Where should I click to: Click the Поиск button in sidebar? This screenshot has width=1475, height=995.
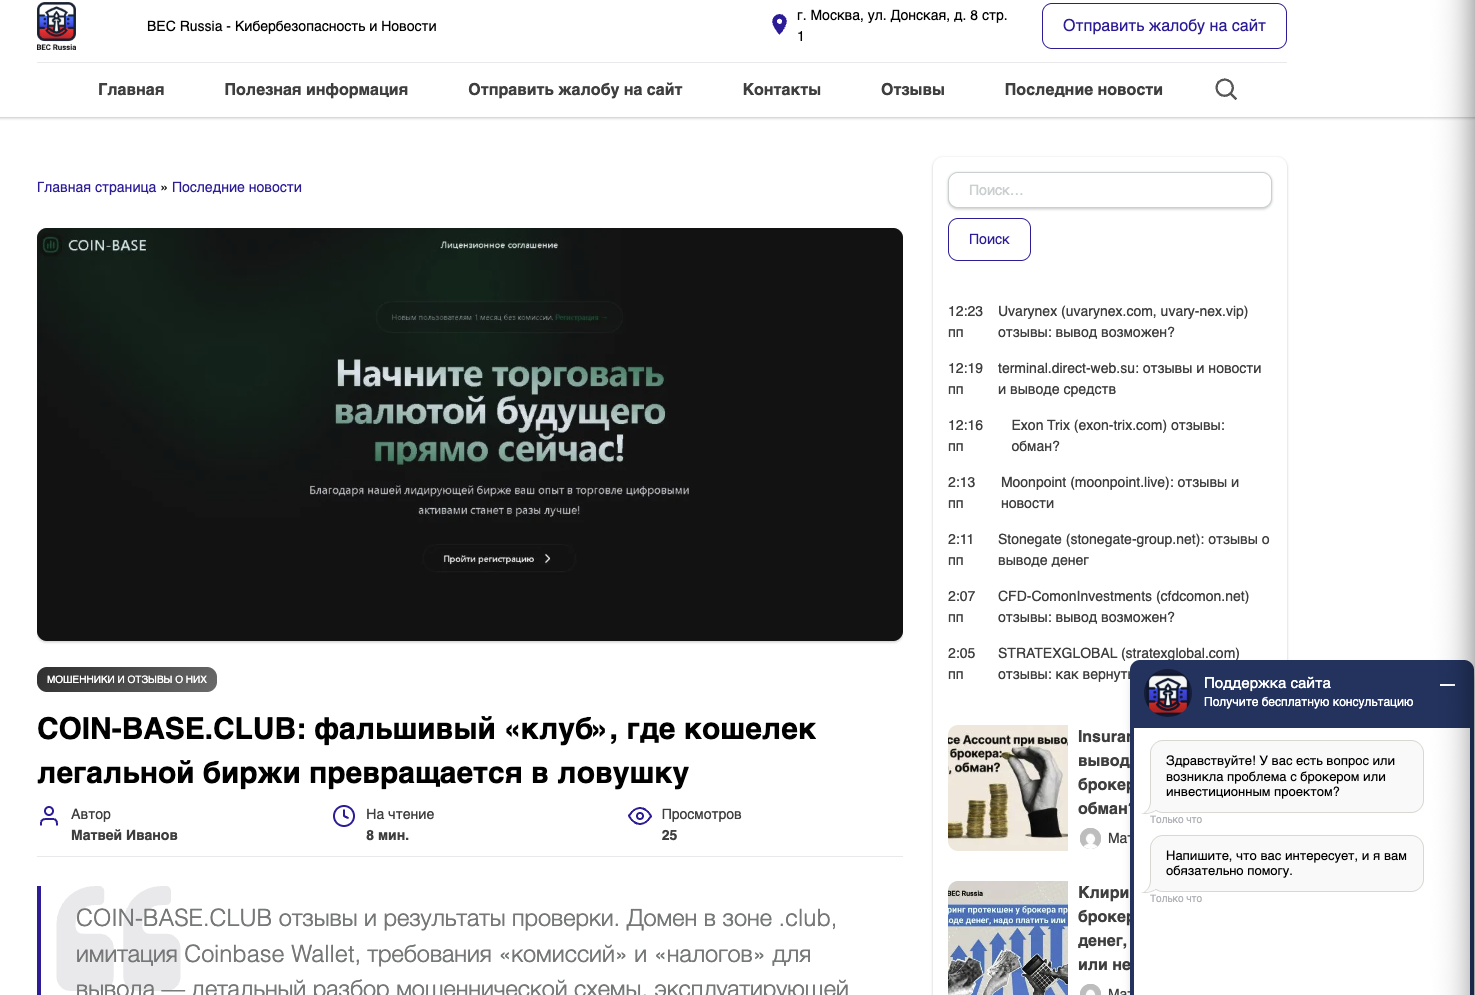click(x=989, y=239)
